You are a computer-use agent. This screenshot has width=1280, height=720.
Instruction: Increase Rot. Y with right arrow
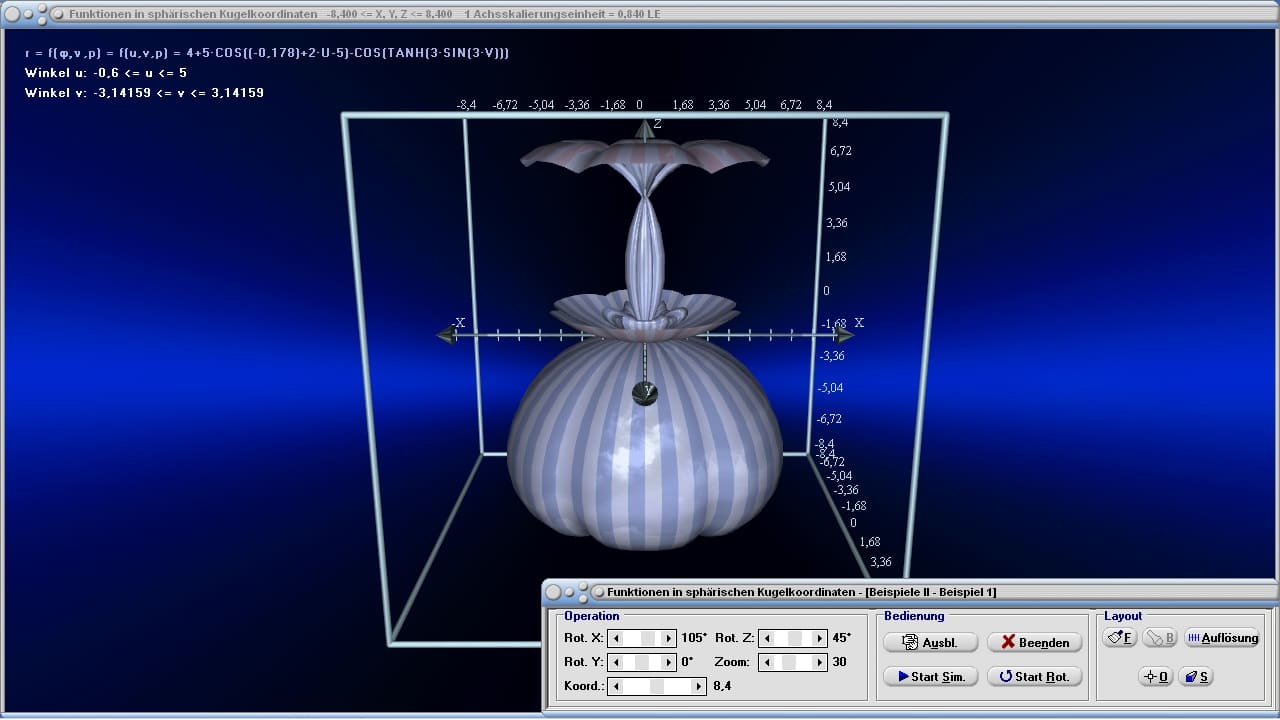click(670, 662)
